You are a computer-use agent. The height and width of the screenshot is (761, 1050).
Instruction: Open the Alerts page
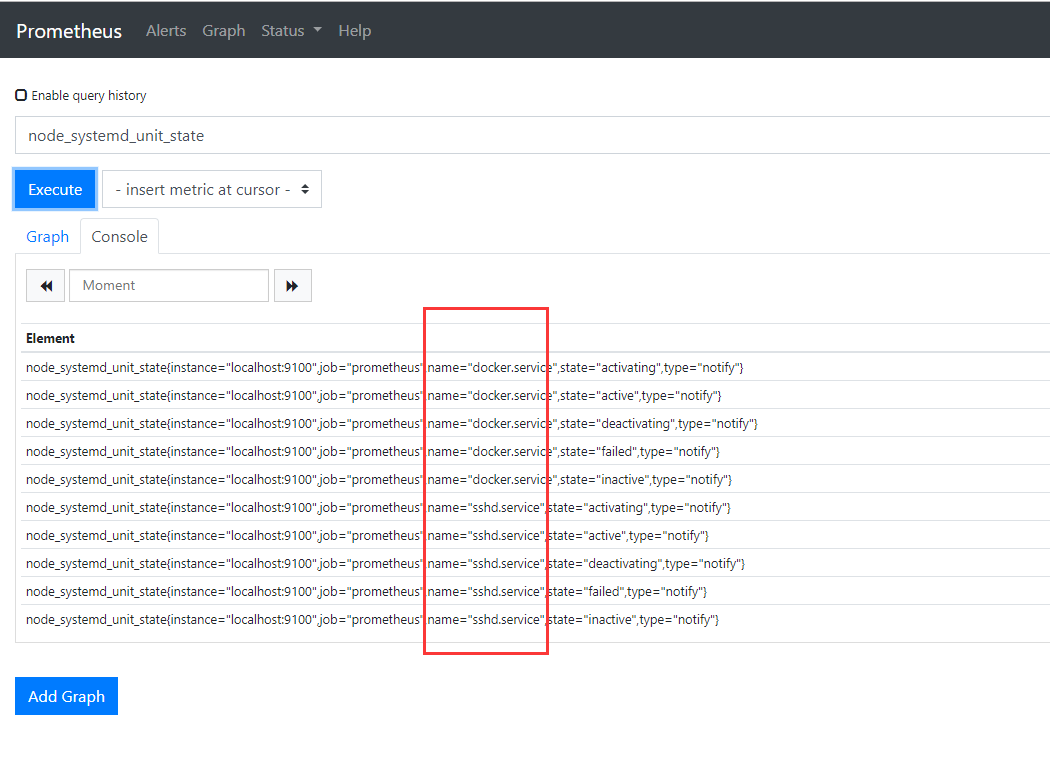click(x=166, y=30)
